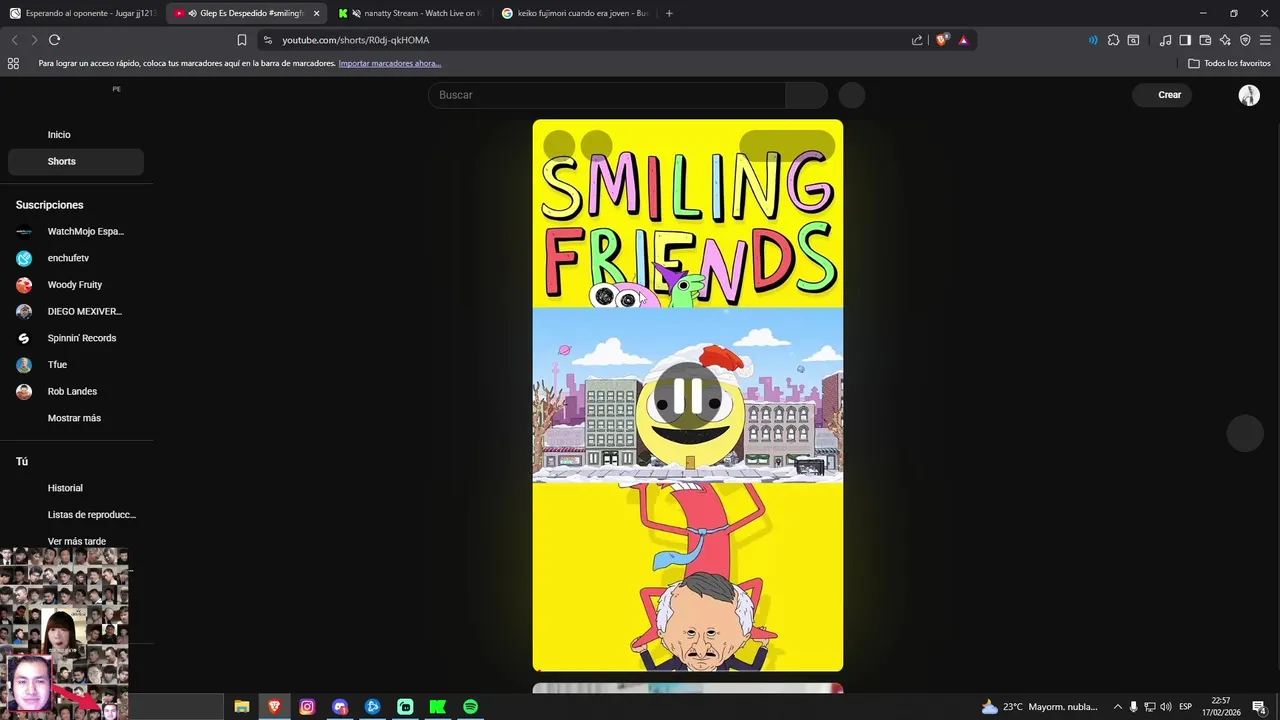This screenshot has height=720, width=1280.
Task: Switch to the keiko fujimori search tab
Action: pyautogui.click(x=574, y=13)
